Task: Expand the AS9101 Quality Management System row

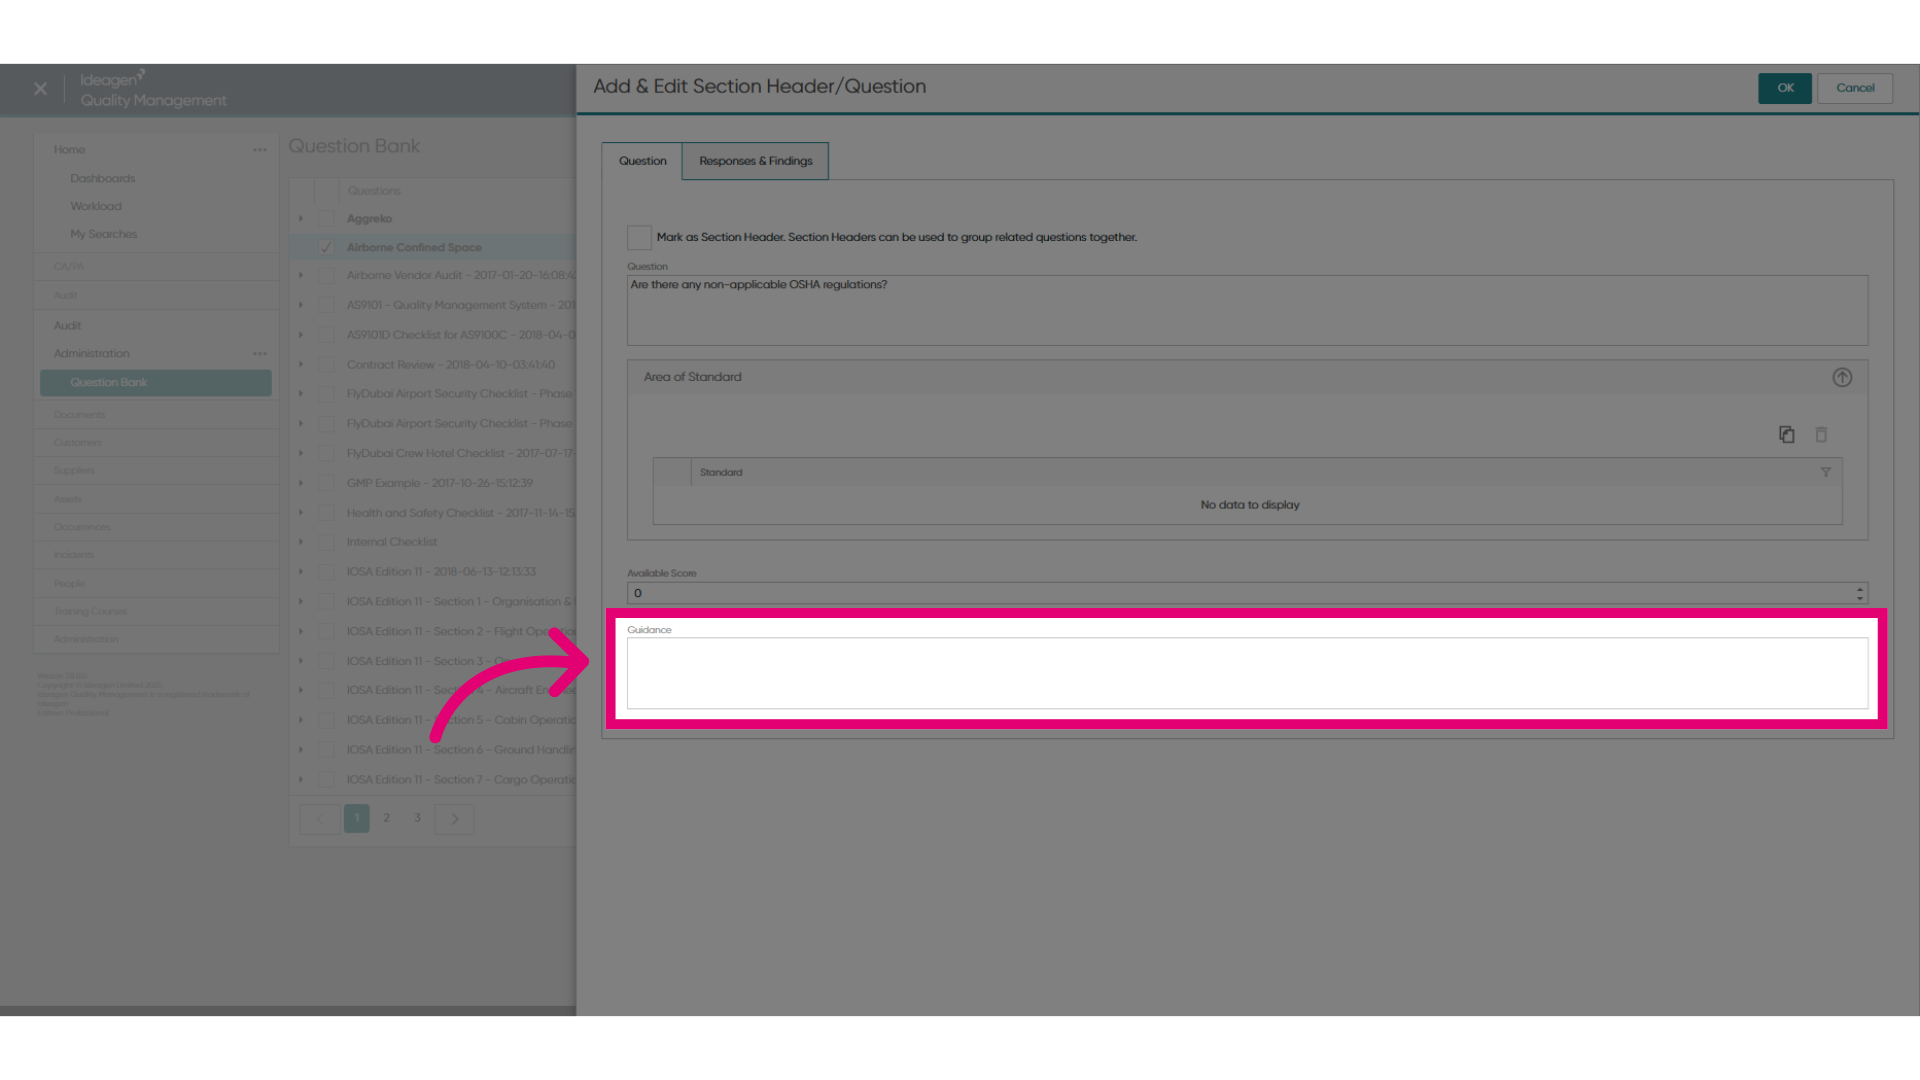Action: [301, 305]
